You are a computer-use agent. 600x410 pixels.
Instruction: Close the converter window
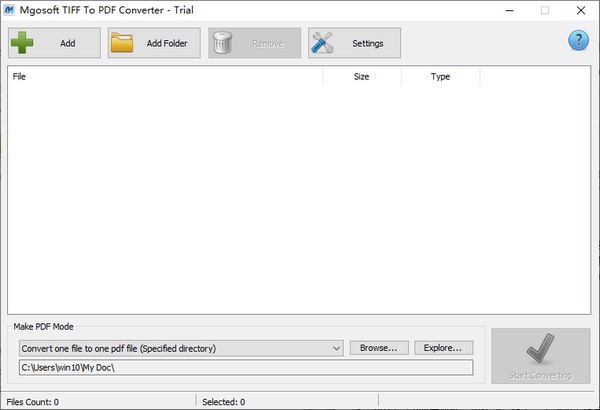click(581, 10)
